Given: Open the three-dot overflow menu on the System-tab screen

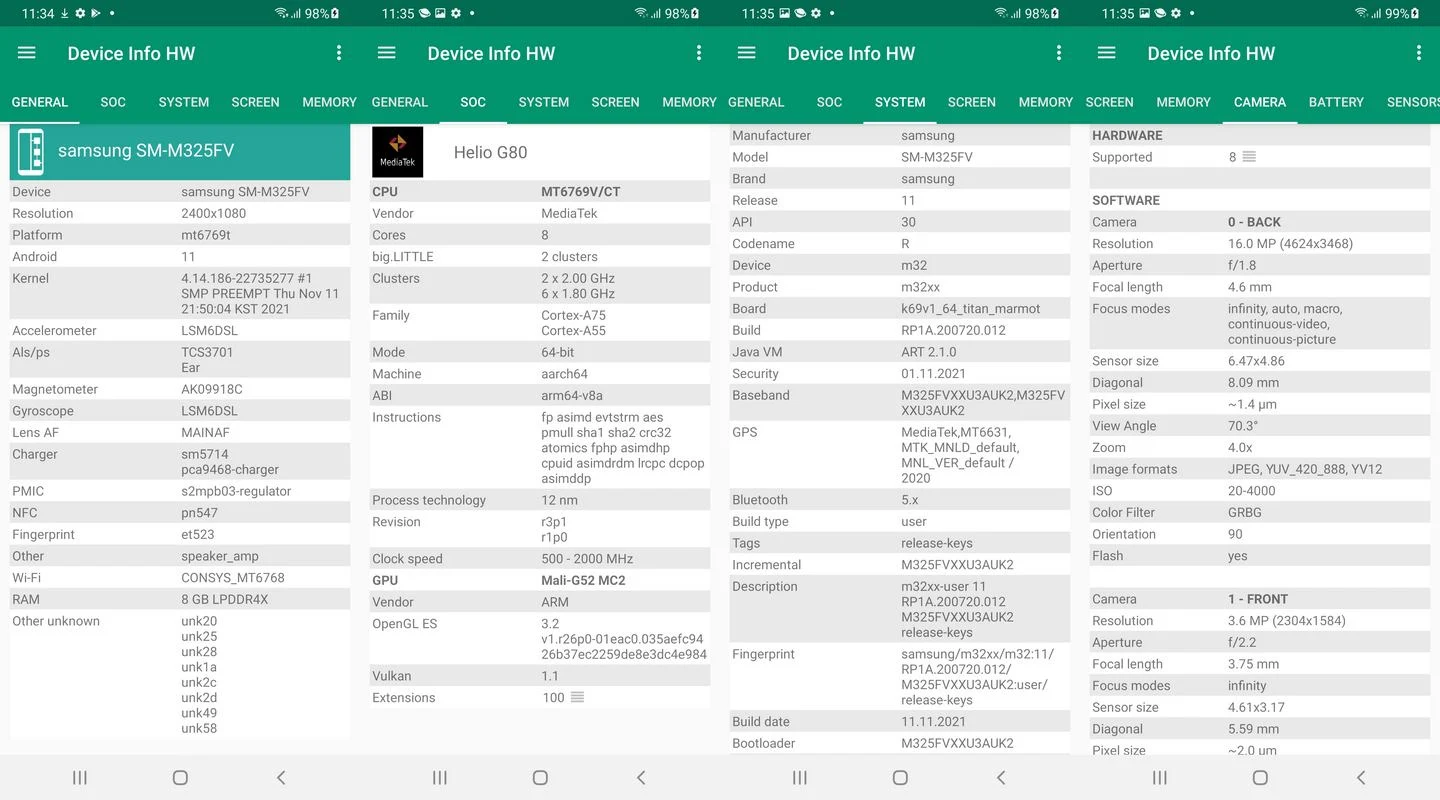Looking at the screenshot, I should coord(1059,53).
